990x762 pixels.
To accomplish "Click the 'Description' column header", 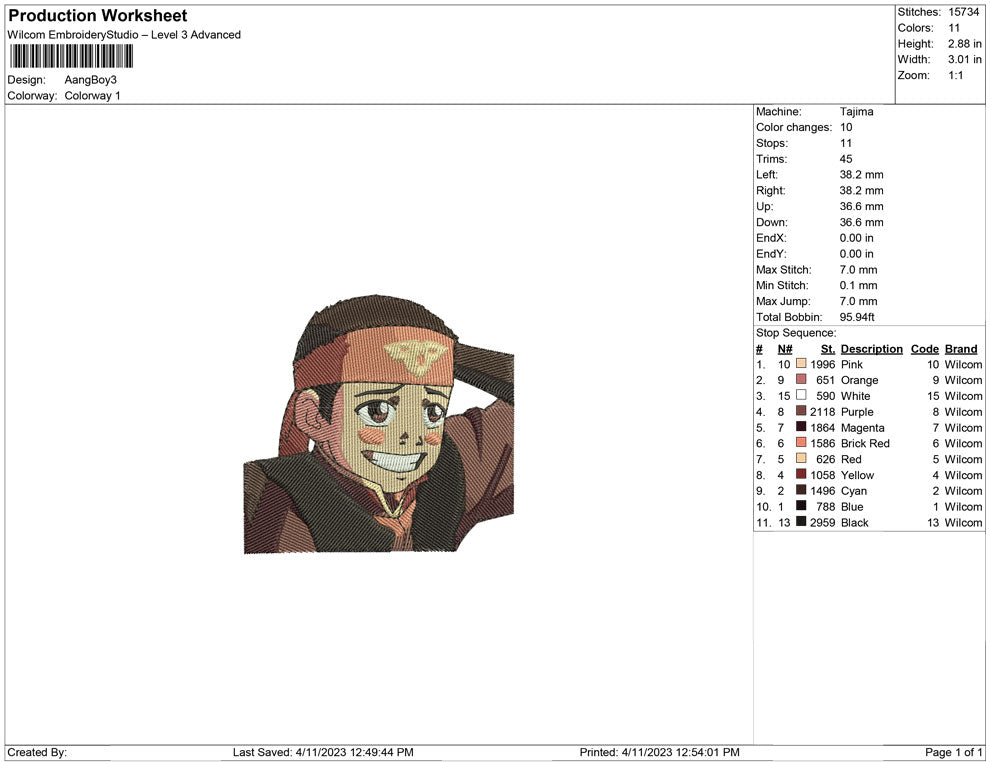I will [871, 349].
